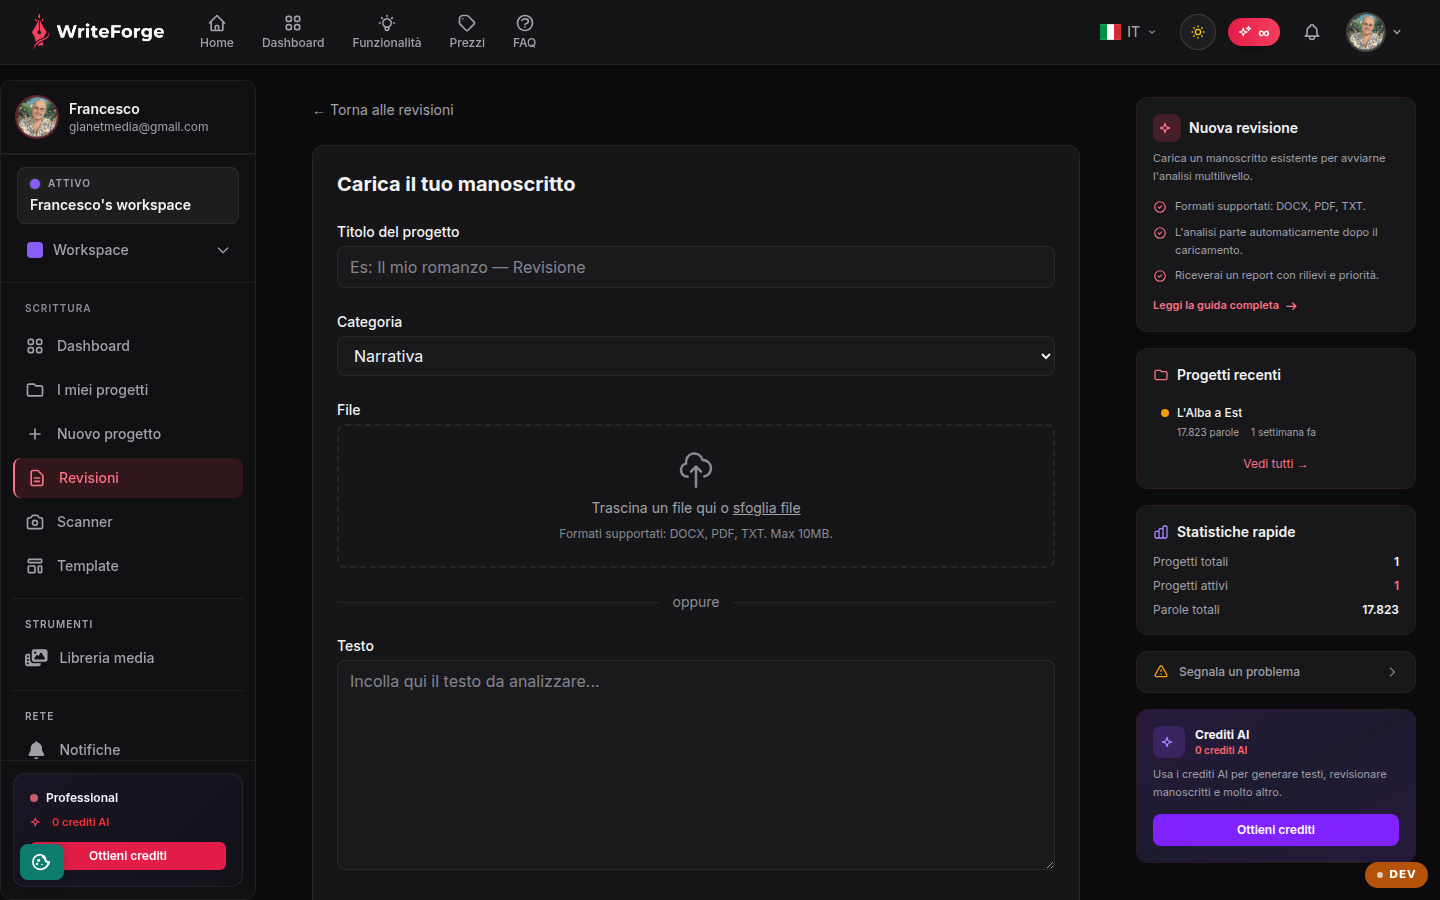Image resolution: width=1440 pixels, height=900 pixels.
Task: Open I miei progetti
Action: pyautogui.click(x=128, y=390)
